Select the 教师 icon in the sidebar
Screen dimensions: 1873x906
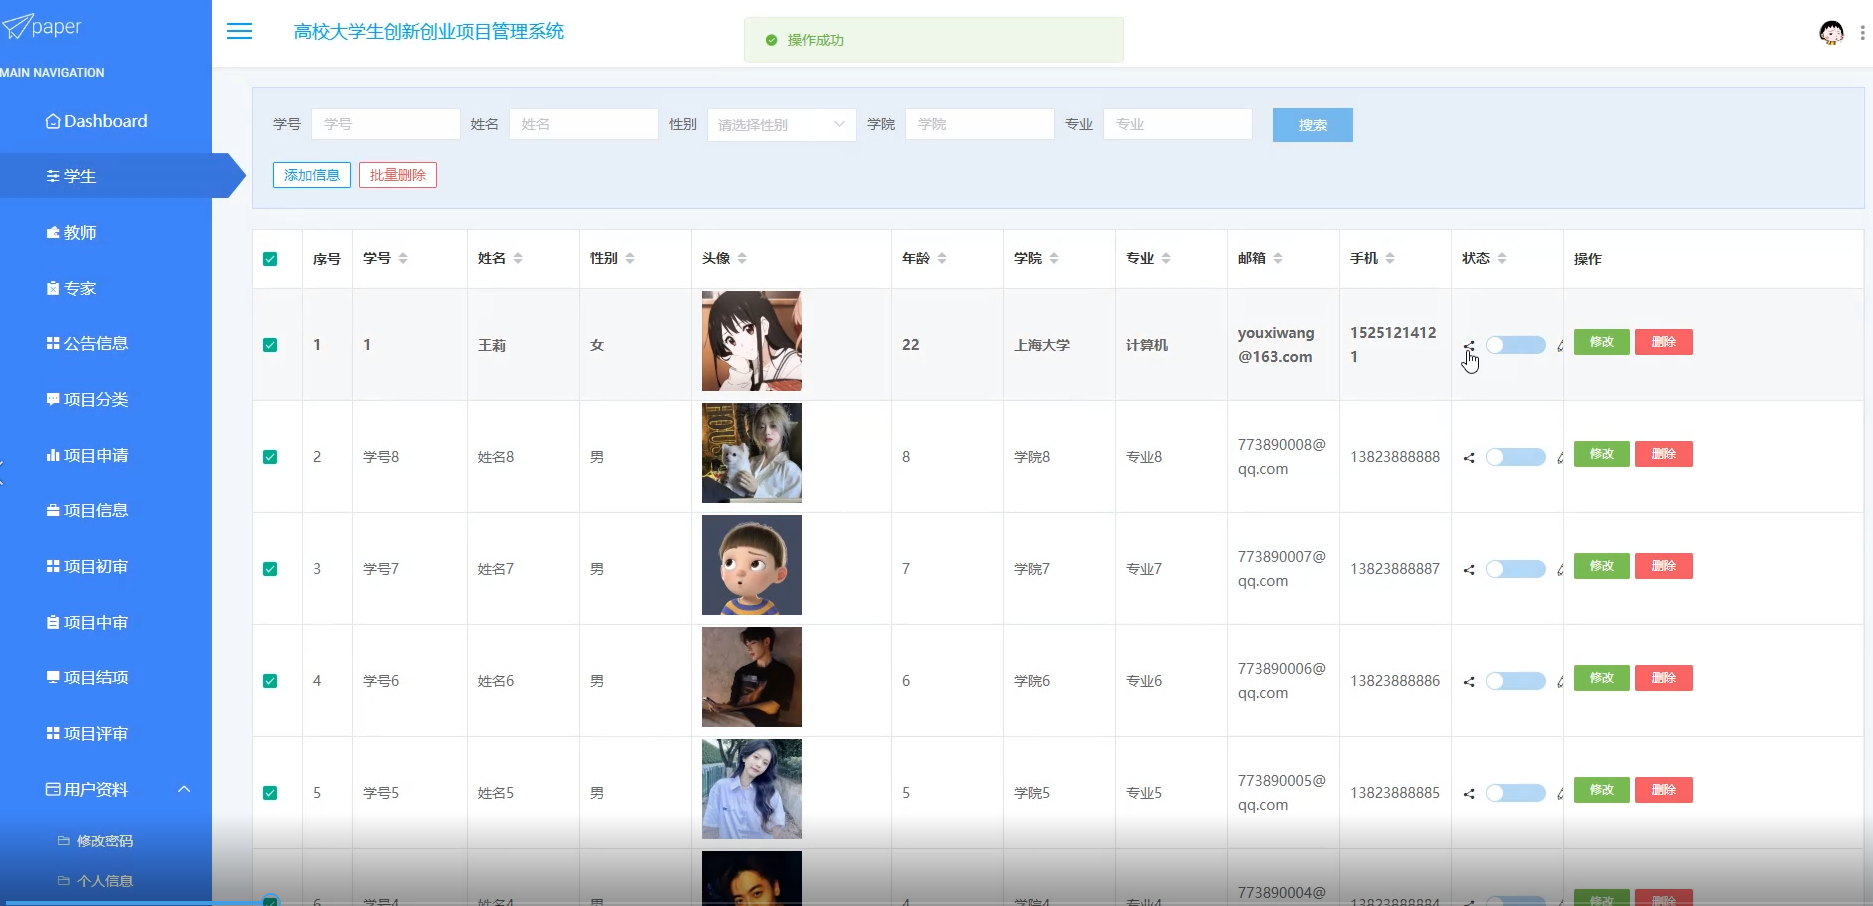[x=52, y=232]
